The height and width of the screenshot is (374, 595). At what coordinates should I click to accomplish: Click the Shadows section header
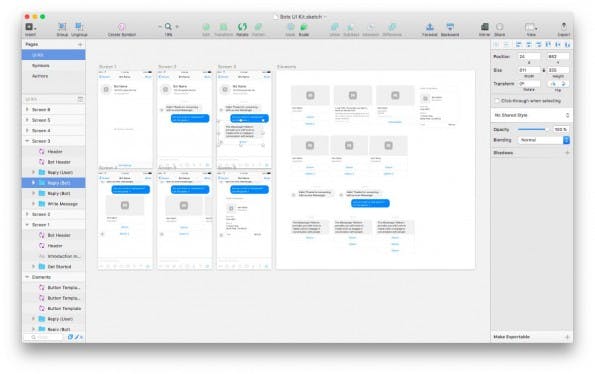click(x=503, y=152)
